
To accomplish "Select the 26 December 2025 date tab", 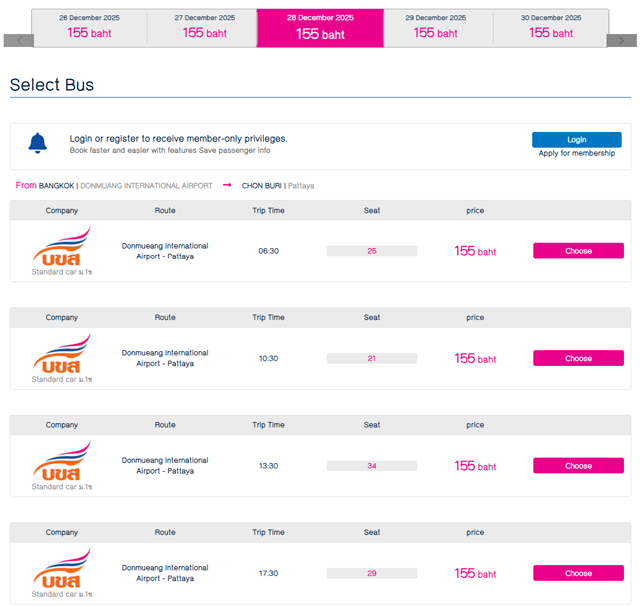I will 90,27.
